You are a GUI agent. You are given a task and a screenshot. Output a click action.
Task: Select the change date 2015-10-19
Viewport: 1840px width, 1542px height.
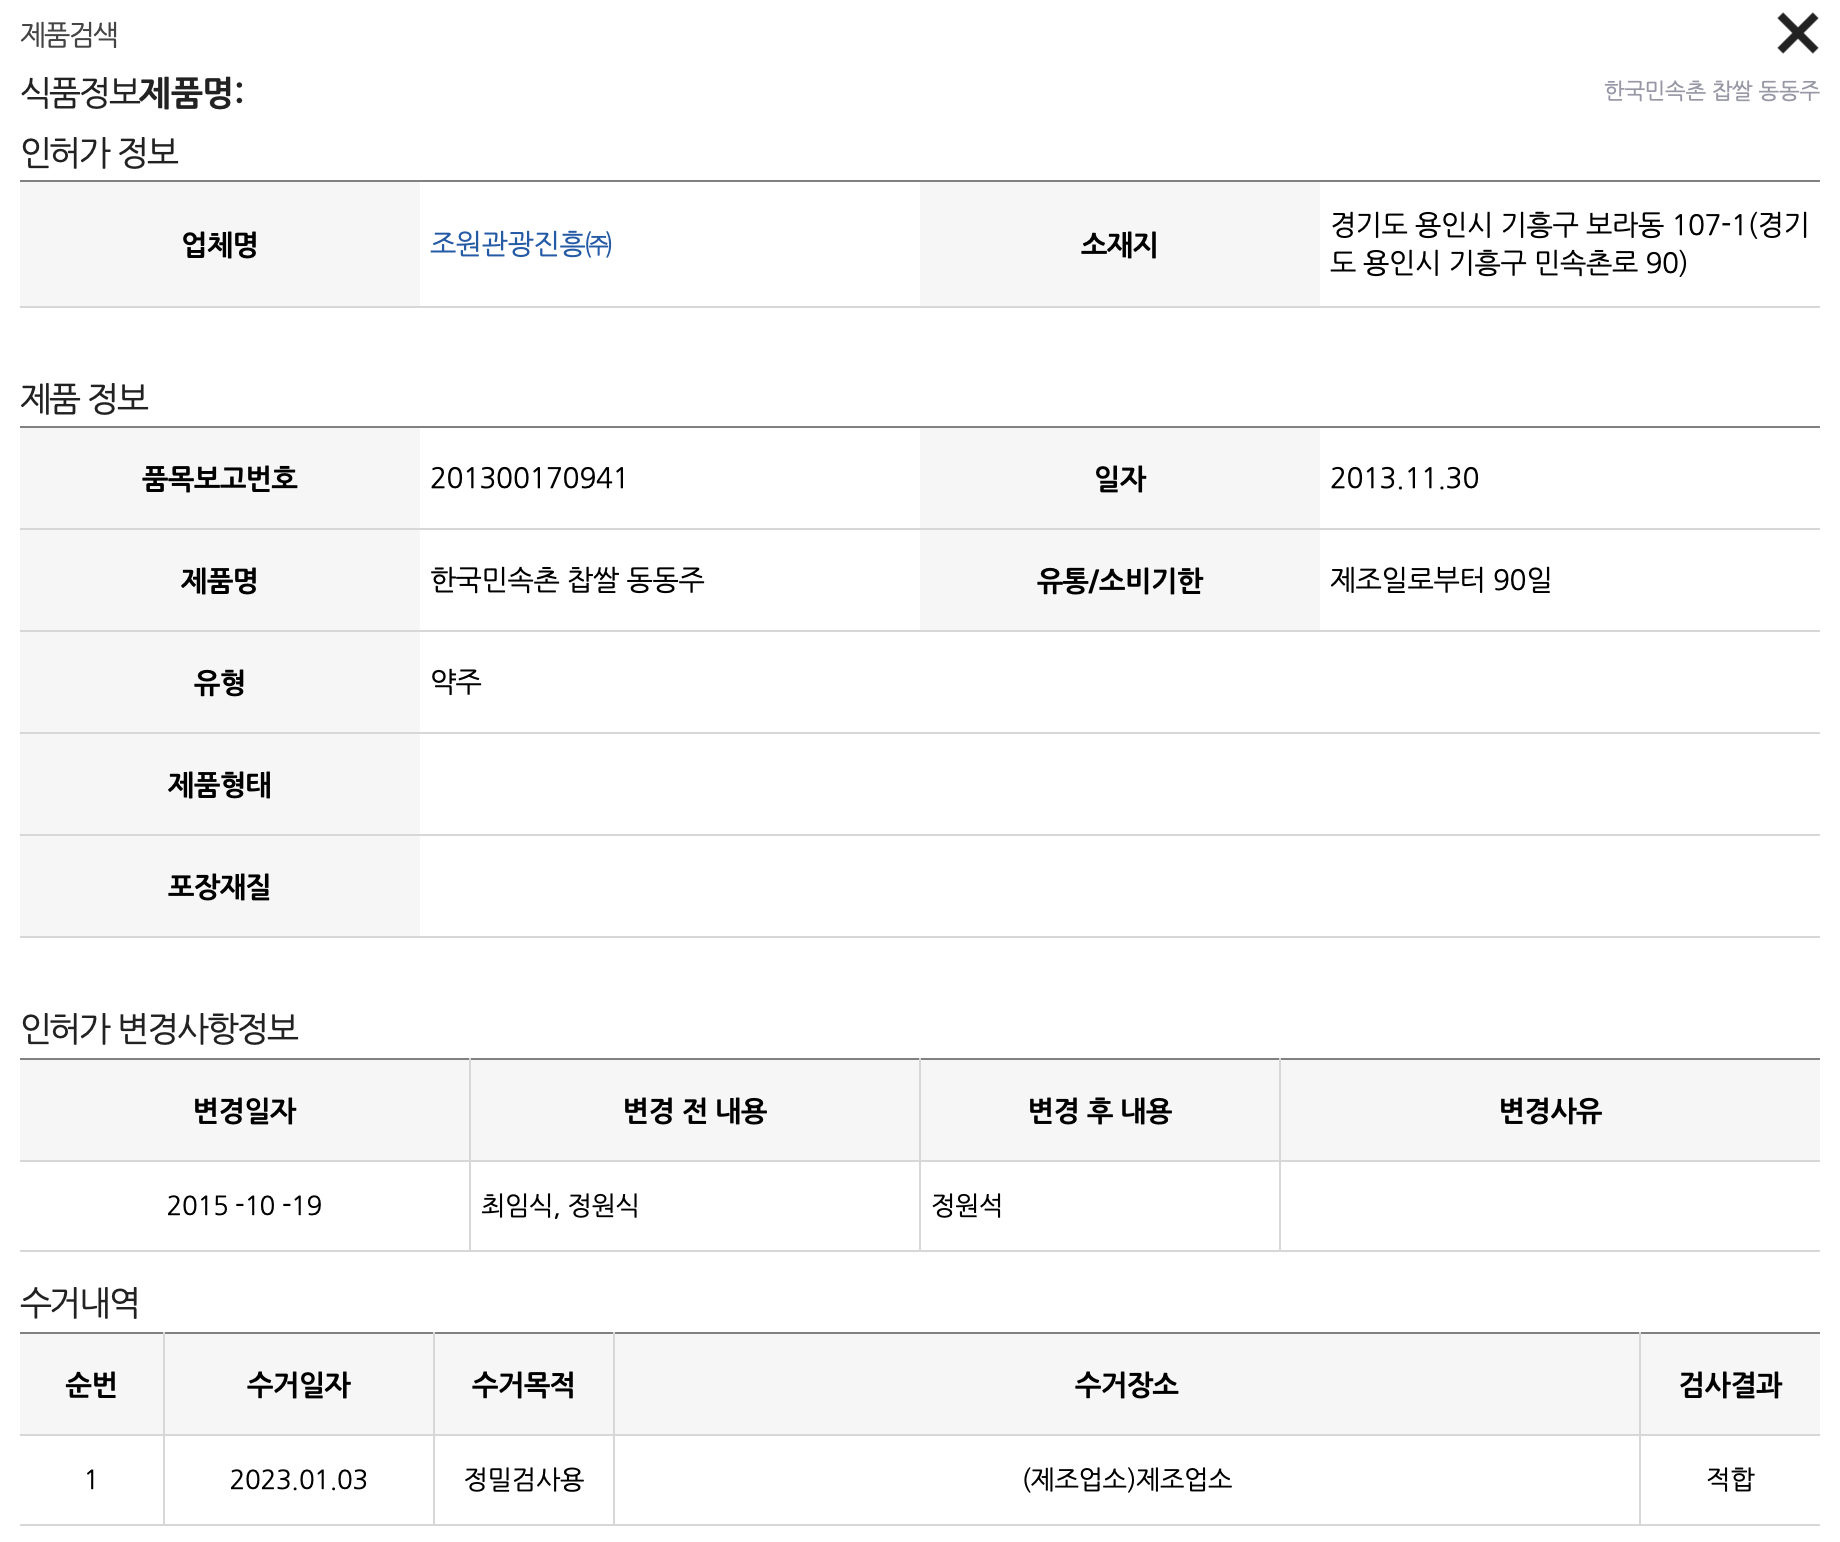click(245, 1205)
